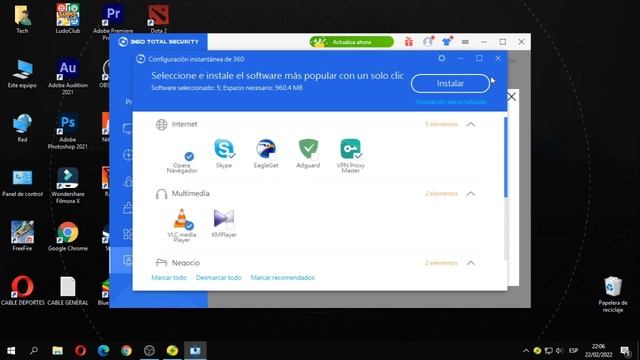The height and width of the screenshot is (360, 640).
Task: Open hamburger menu in 360 Total Security
Action: click(x=465, y=42)
